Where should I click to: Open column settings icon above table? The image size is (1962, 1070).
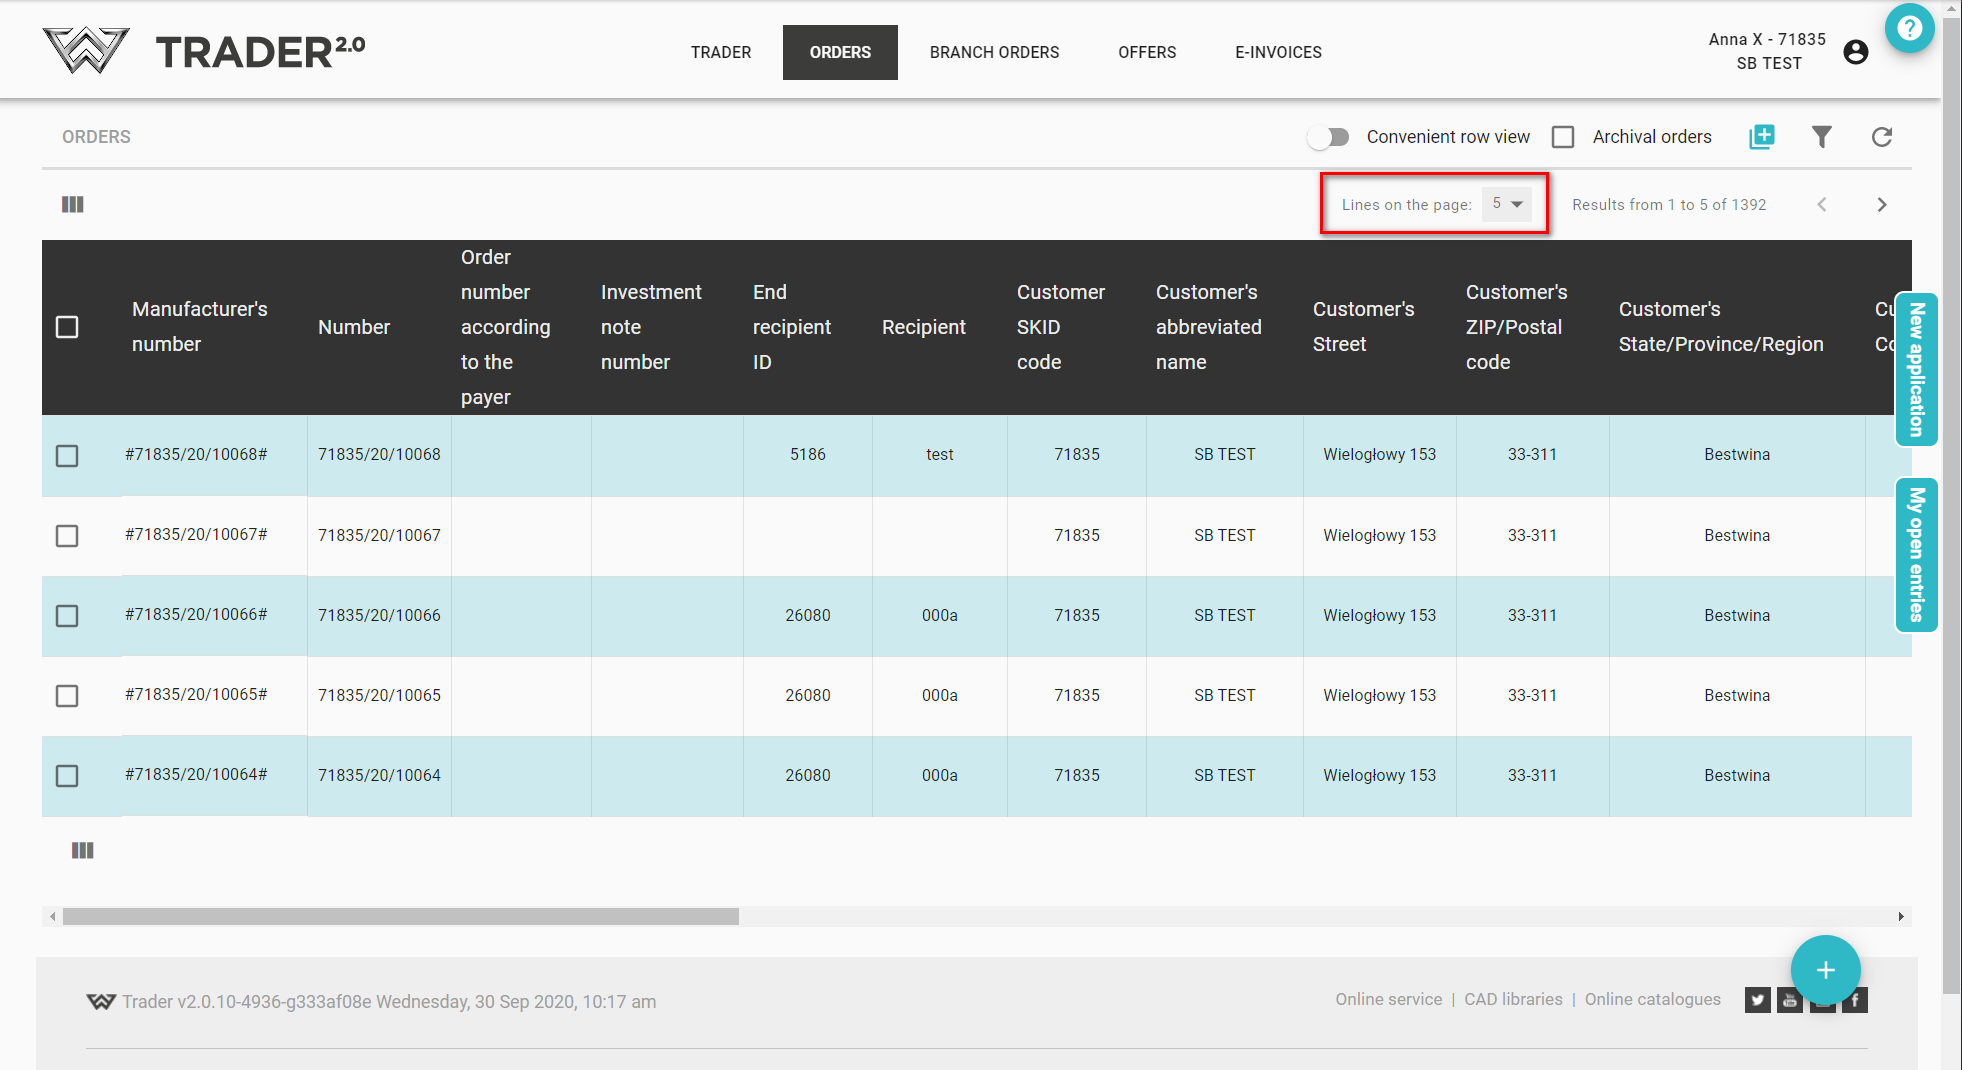click(x=73, y=205)
